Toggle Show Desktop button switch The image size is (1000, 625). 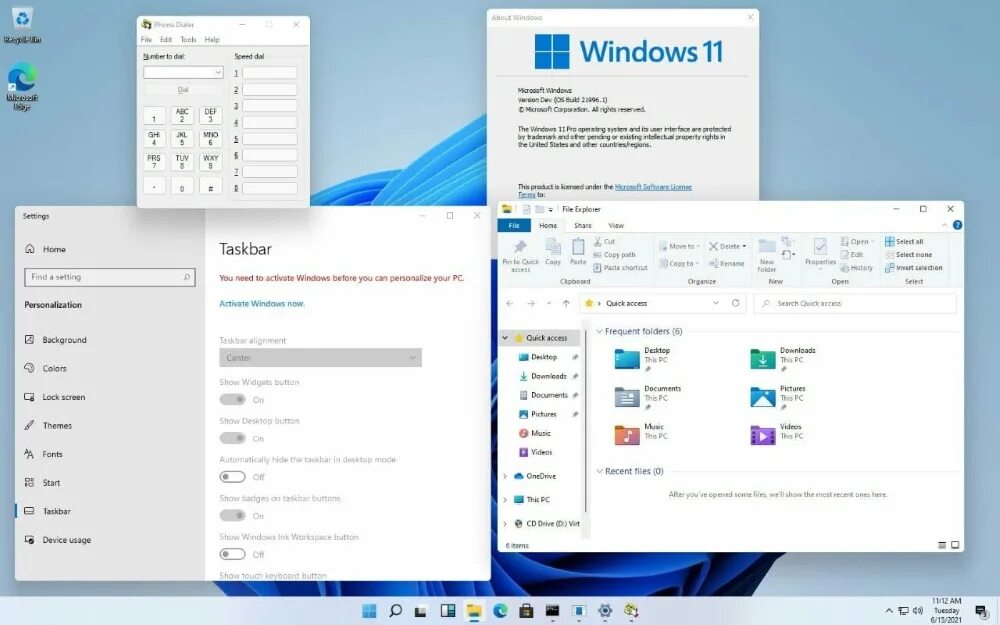click(x=232, y=438)
